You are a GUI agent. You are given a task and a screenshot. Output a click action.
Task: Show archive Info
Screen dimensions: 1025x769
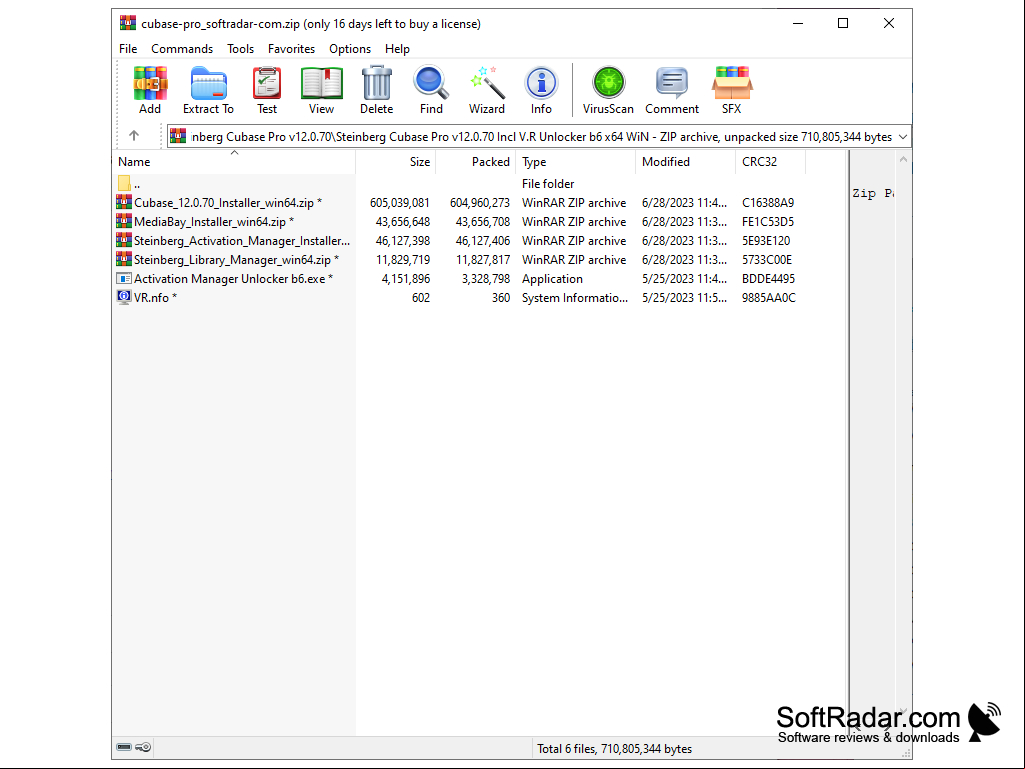(541, 83)
